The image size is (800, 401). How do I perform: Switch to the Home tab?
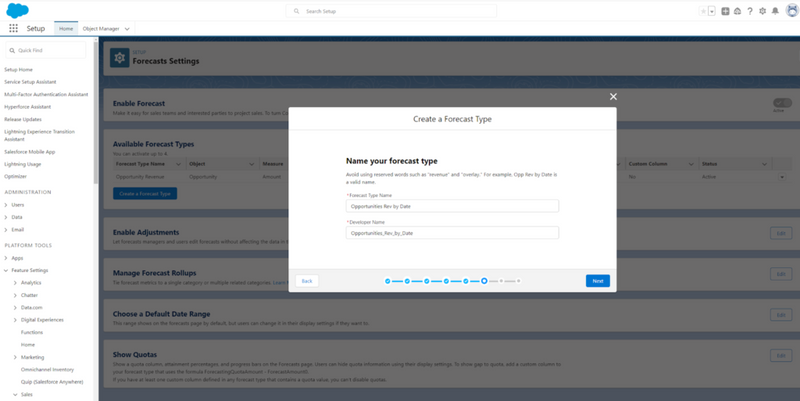[x=66, y=29]
